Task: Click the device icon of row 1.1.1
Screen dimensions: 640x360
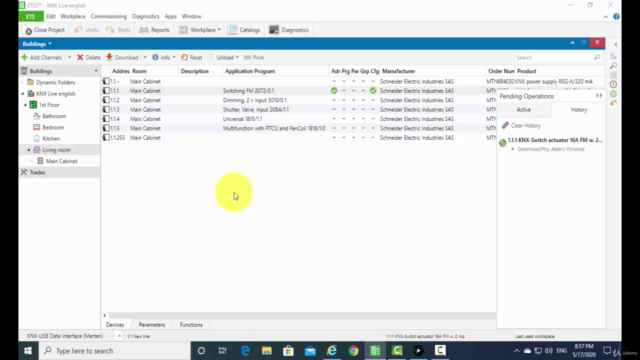Action: point(106,91)
